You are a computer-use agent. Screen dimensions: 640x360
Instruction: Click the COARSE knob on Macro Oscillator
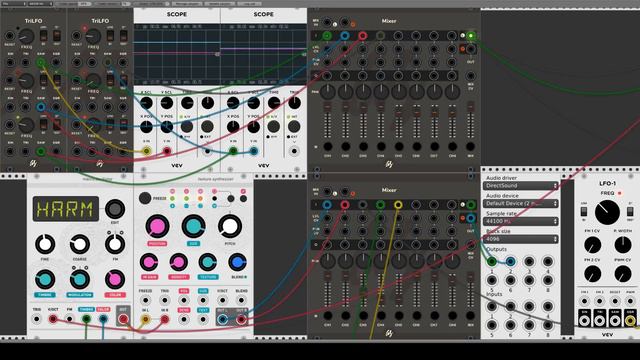pyautogui.click(x=80, y=244)
